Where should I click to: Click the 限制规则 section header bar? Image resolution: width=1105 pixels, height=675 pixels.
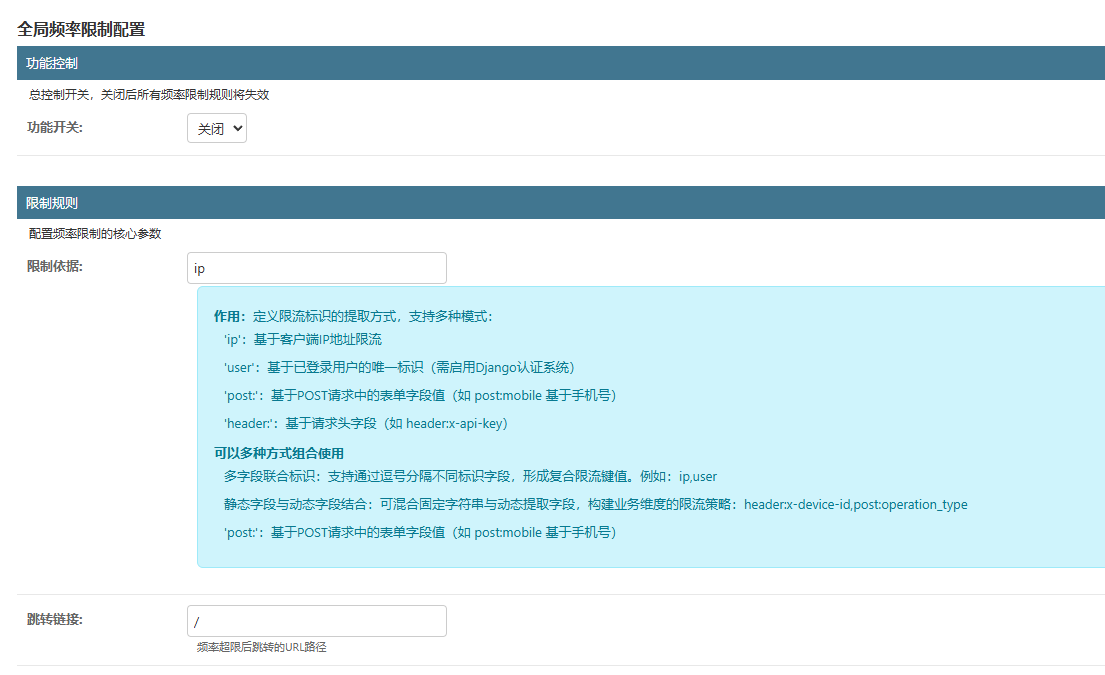click(x=560, y=202)
